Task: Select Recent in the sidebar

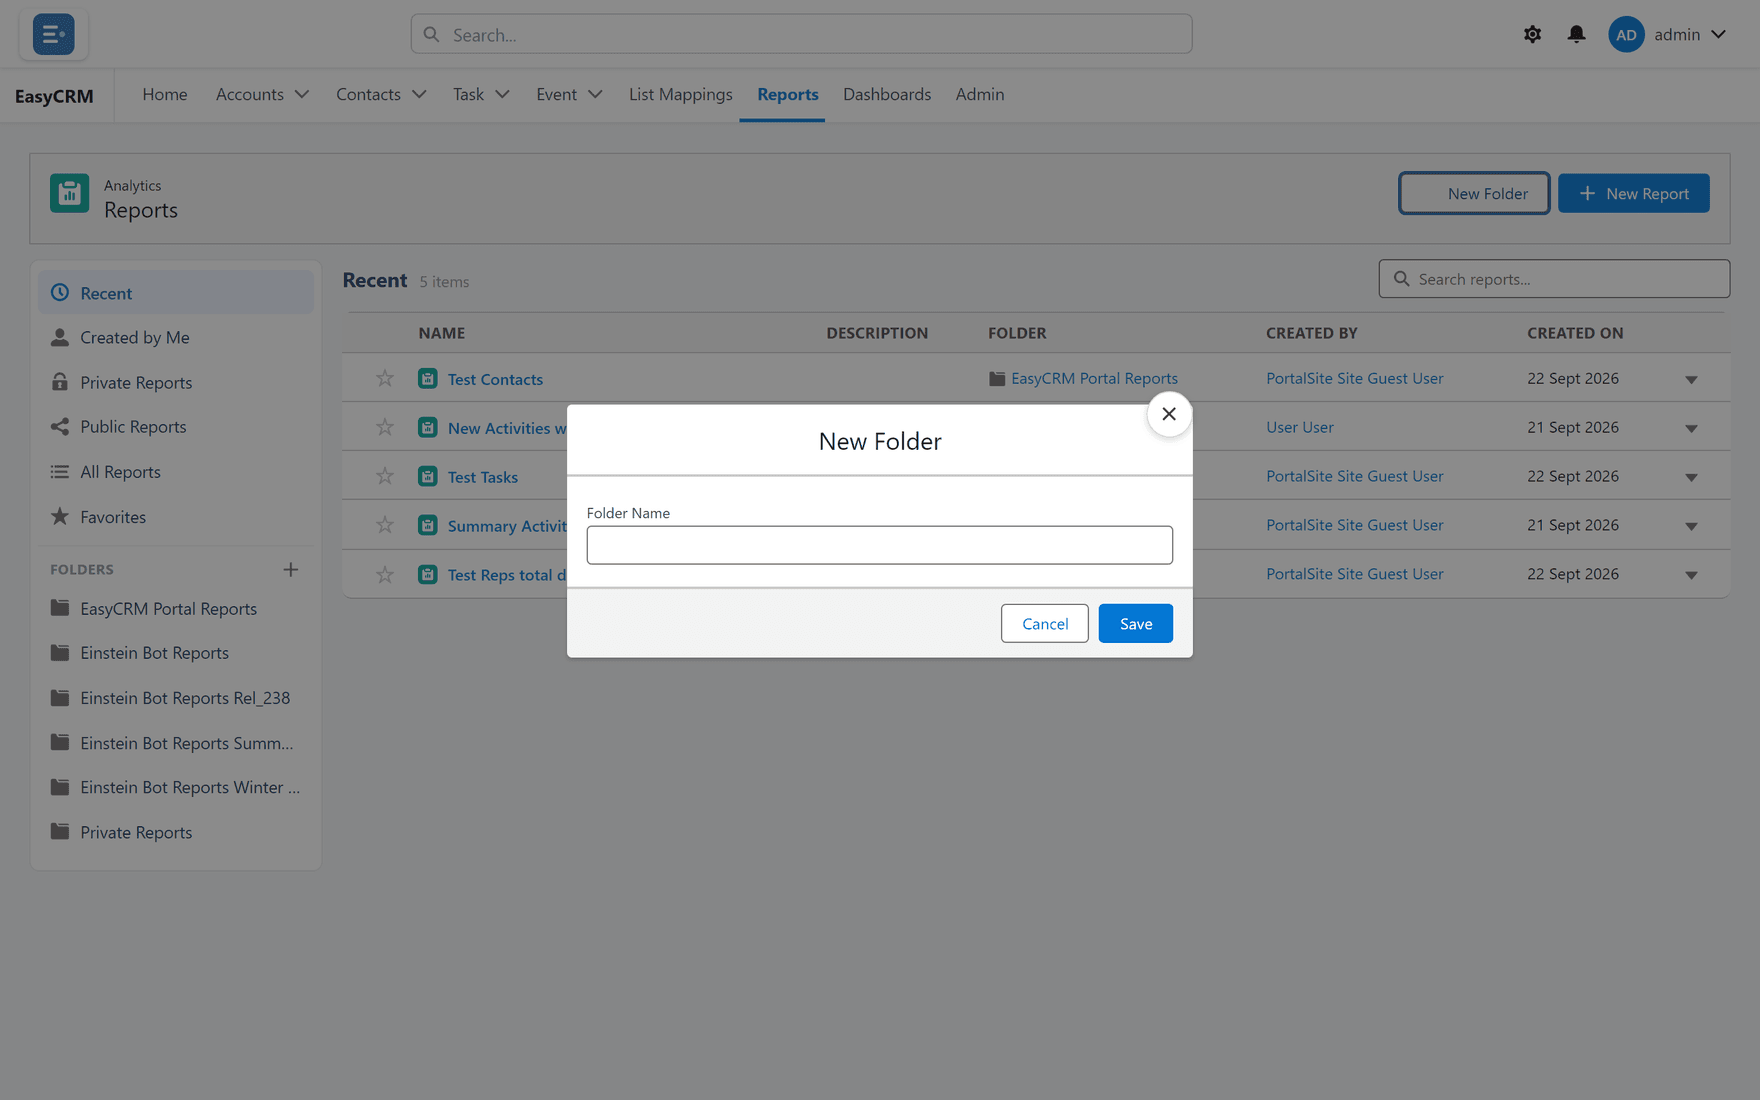Action: pos(176,293)
